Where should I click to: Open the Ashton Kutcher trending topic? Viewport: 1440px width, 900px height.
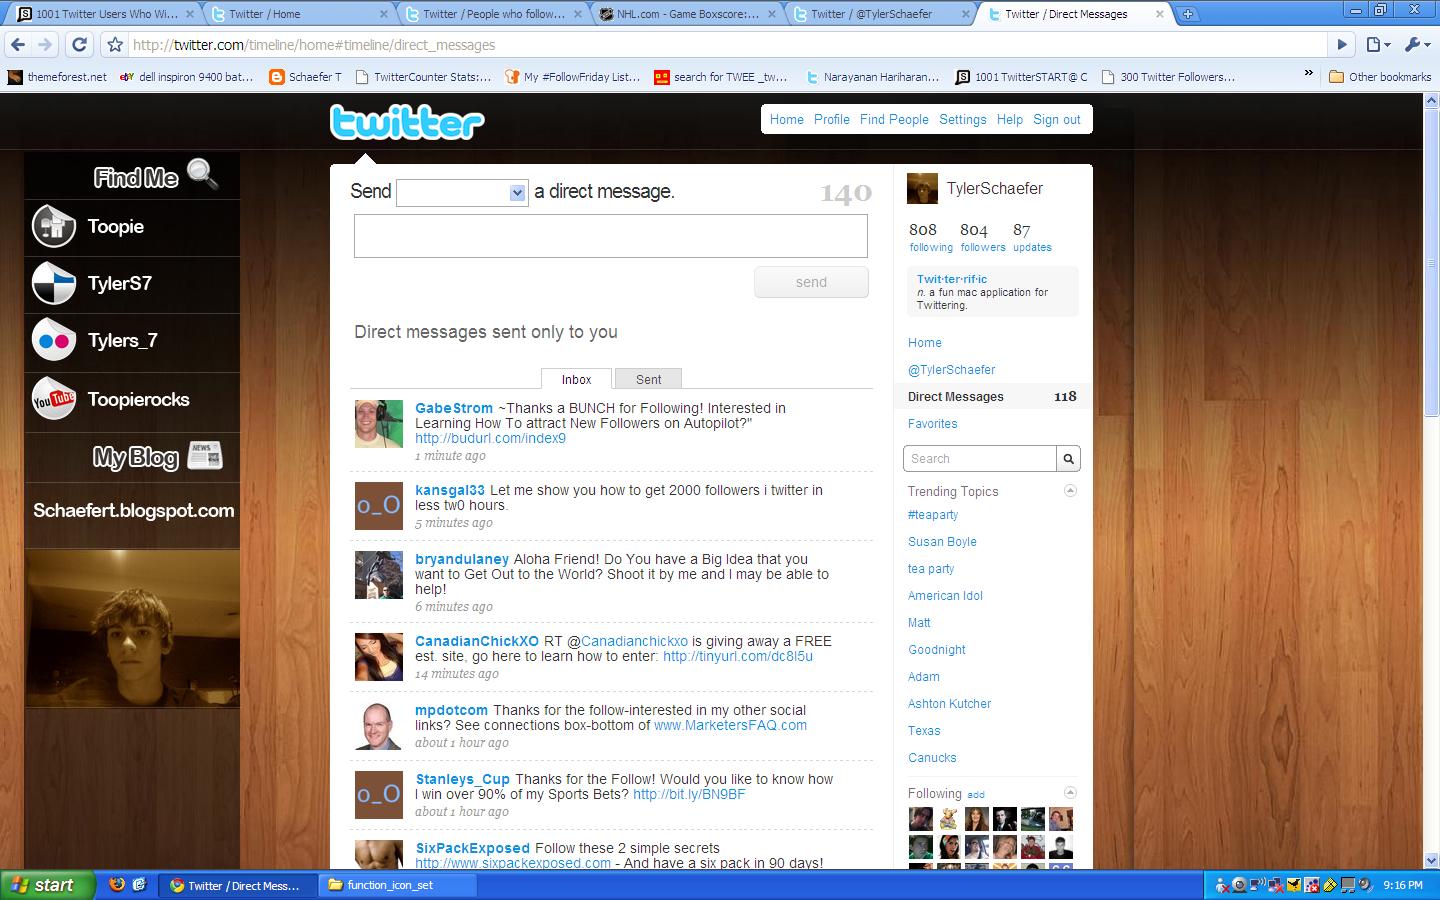tap(949, 703)
